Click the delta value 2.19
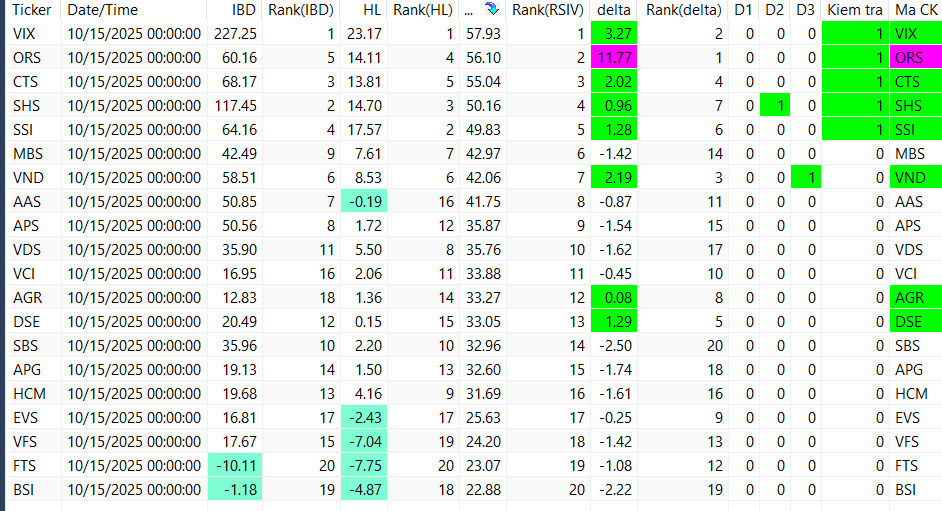The image size is (942, 511). 614,178
